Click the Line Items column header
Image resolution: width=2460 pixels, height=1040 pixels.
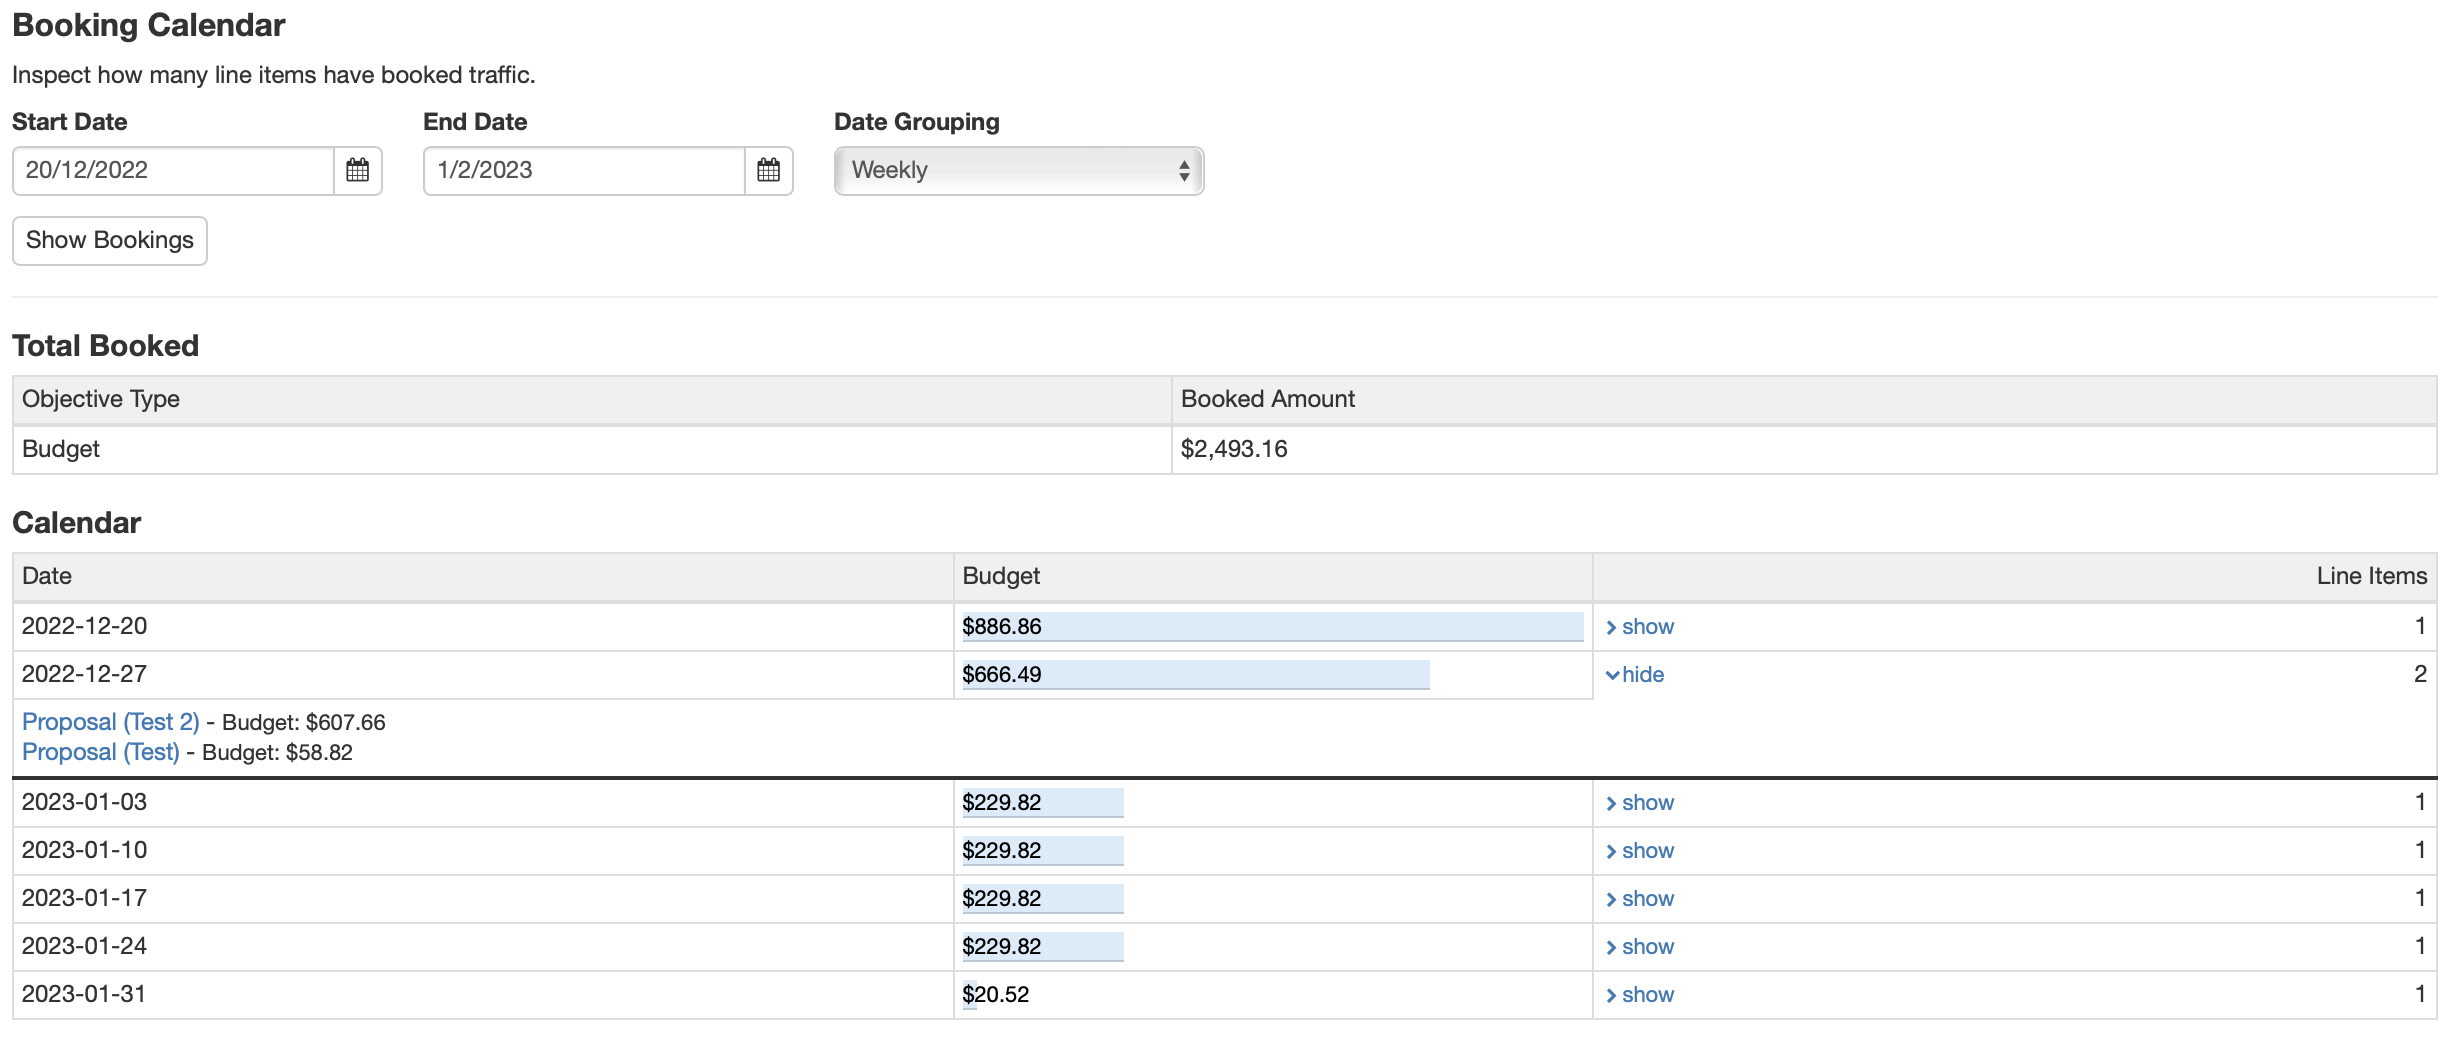coord(2371,576)
